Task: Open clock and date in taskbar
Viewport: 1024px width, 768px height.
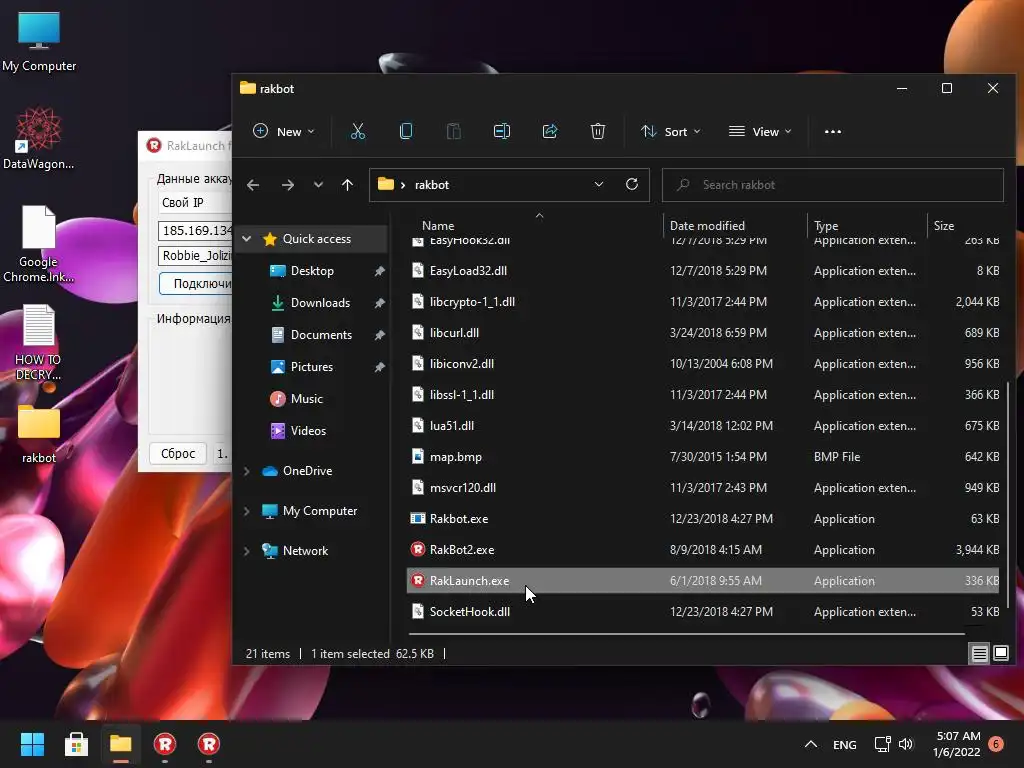Action: point(957,744)
